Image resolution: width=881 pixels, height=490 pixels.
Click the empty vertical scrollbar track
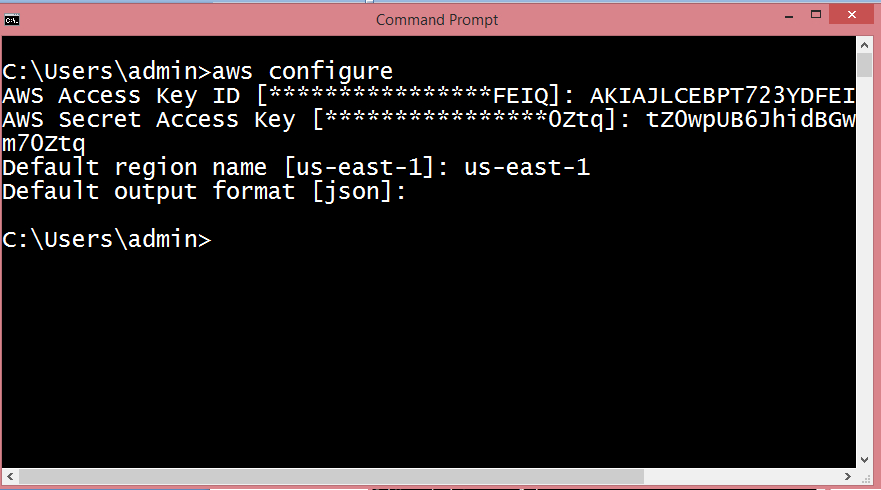pyautogui.click(x=865, y=264)
